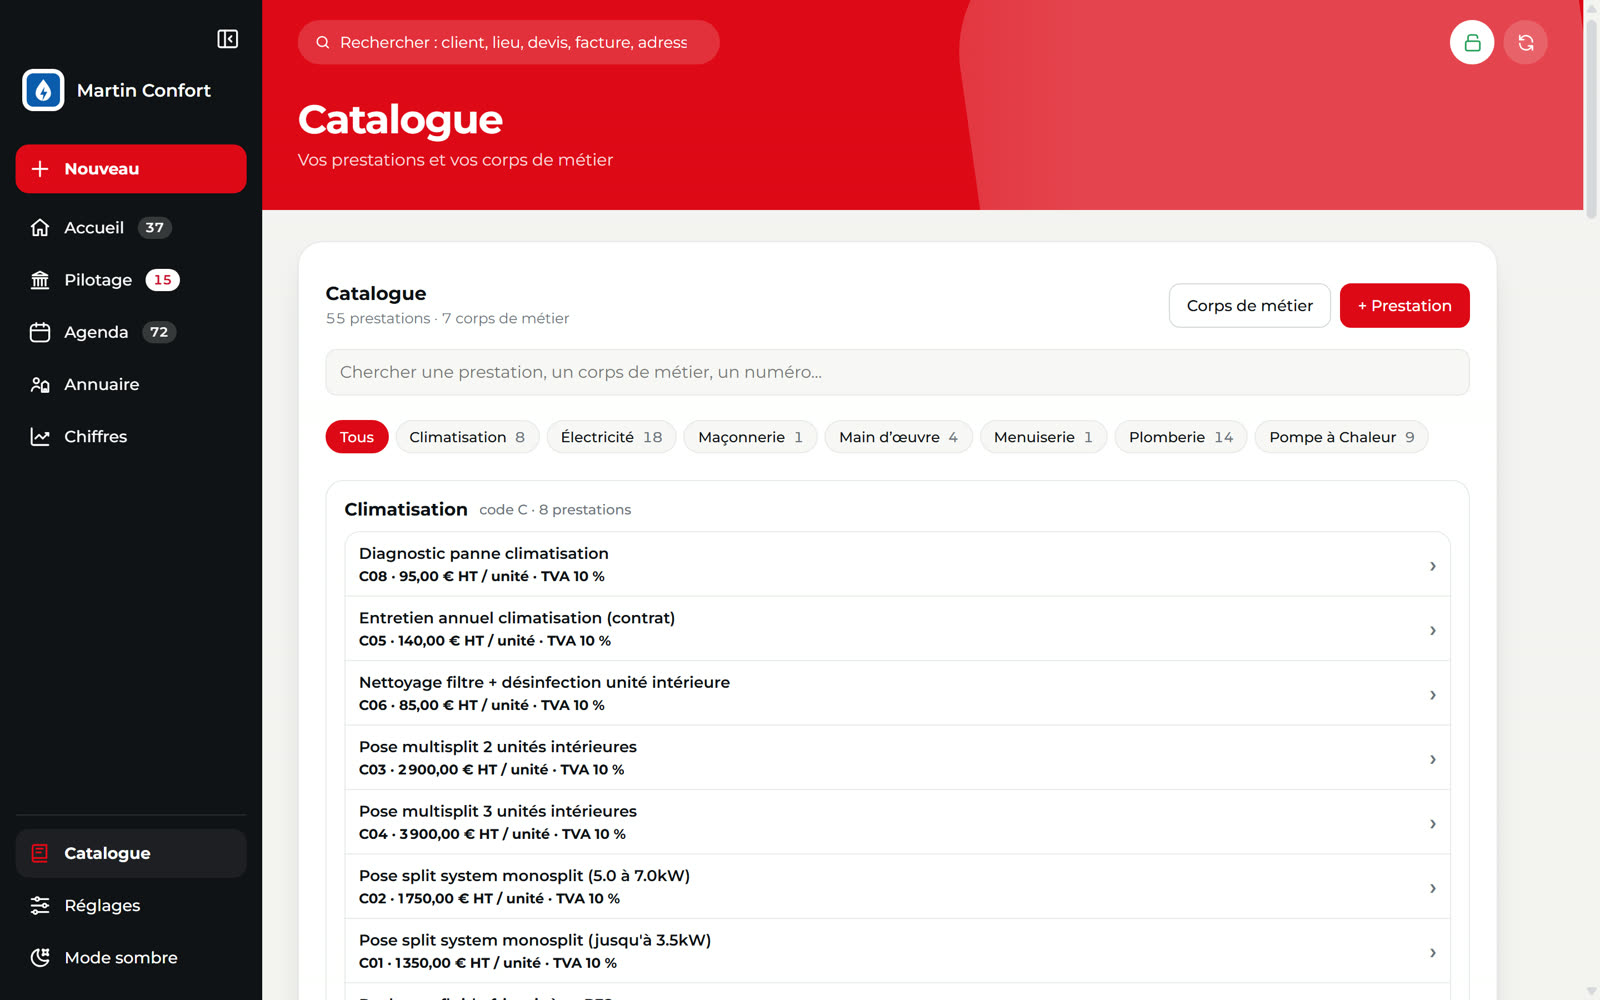Image resolution: width=1600 pixels, height=1000 pixels.
Task: Filter by Menuiserie category
Action: 1043,437
